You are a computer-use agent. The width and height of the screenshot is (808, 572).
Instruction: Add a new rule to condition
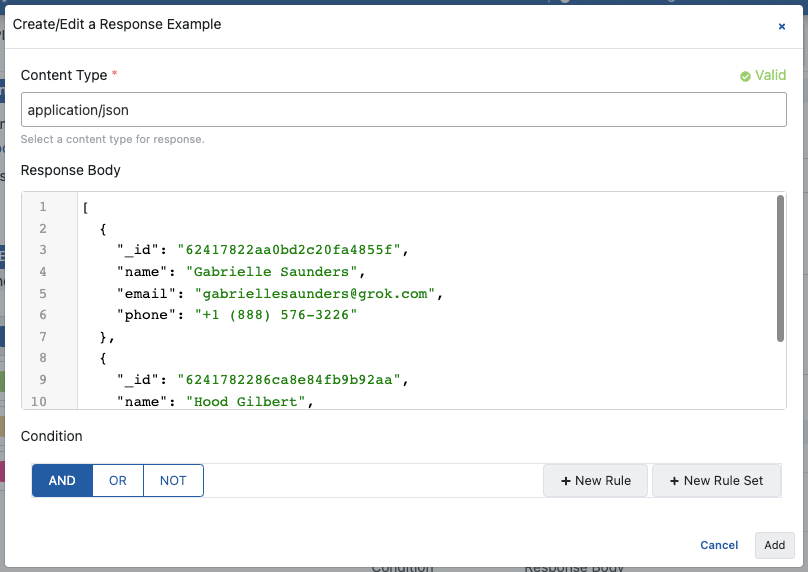[x=595, y=481]
